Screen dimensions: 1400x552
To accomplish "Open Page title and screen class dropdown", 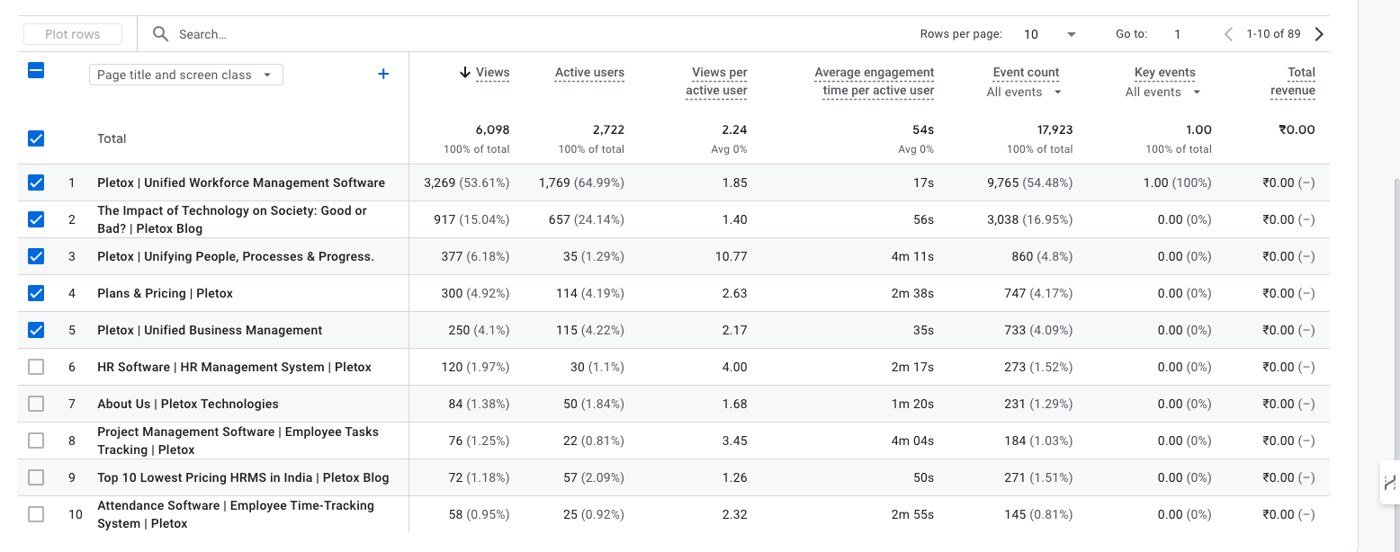I will click(186, 75).
